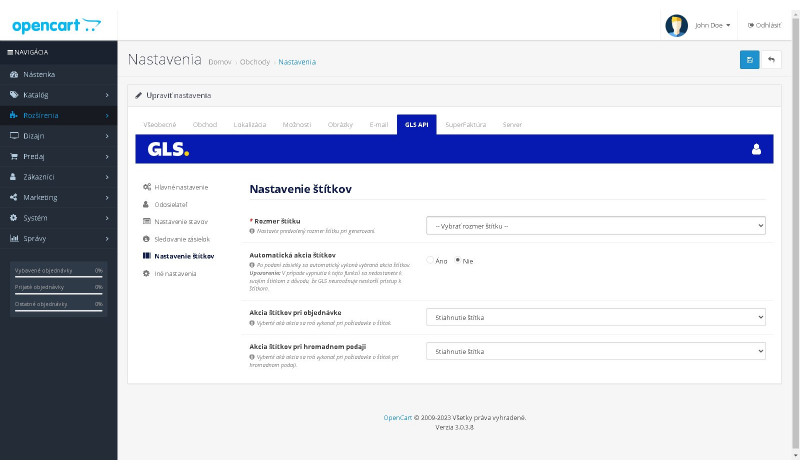Switch to the Obchod tab
This screenshot has height=470, width=800.
205,125
